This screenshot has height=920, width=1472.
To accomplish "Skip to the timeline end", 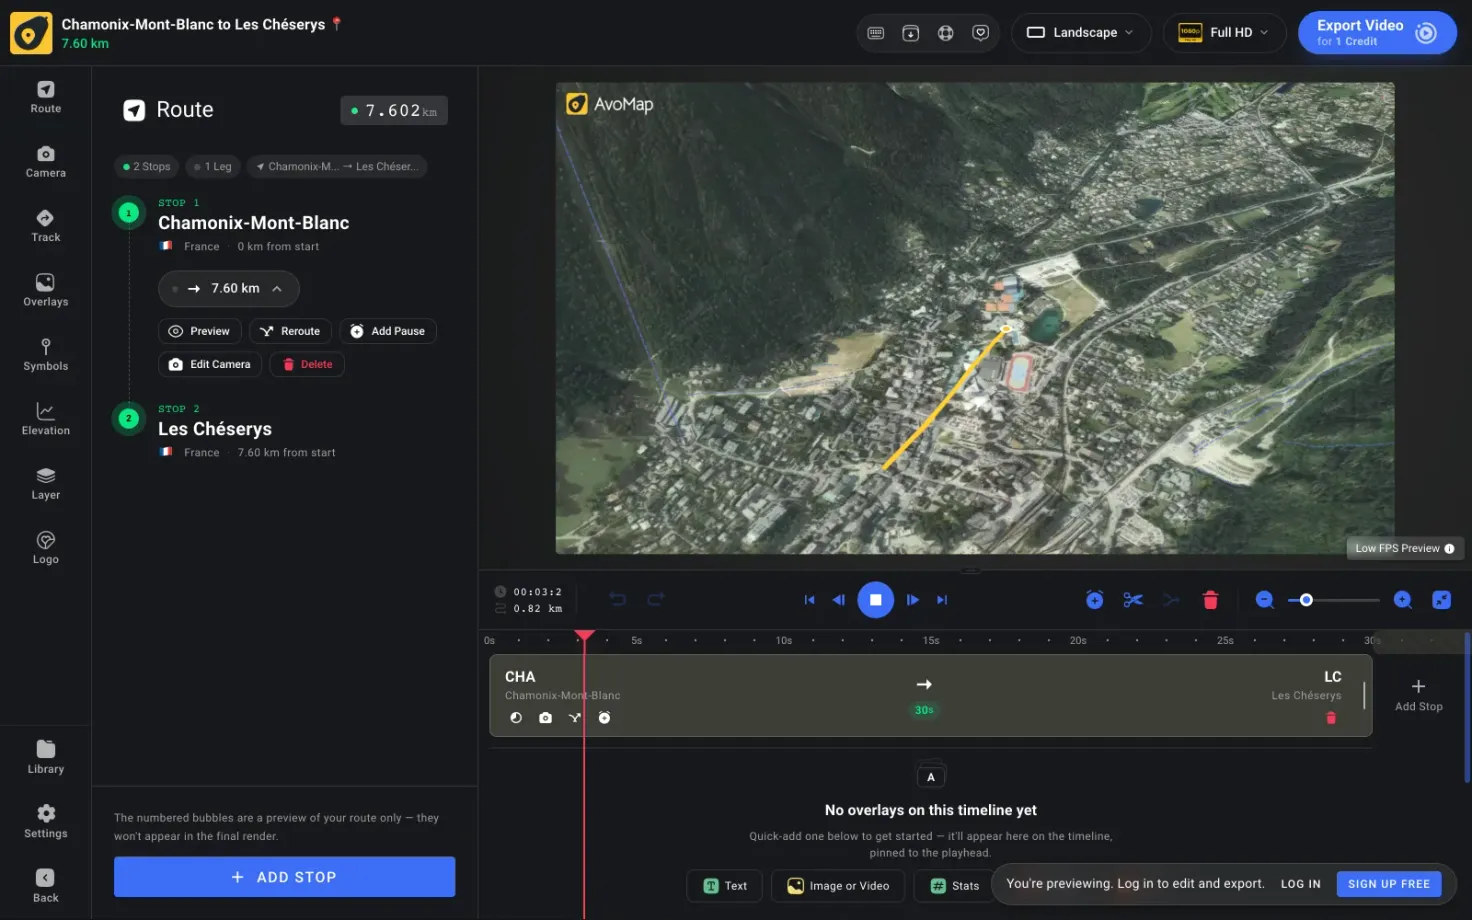I will tap(941, 600).
